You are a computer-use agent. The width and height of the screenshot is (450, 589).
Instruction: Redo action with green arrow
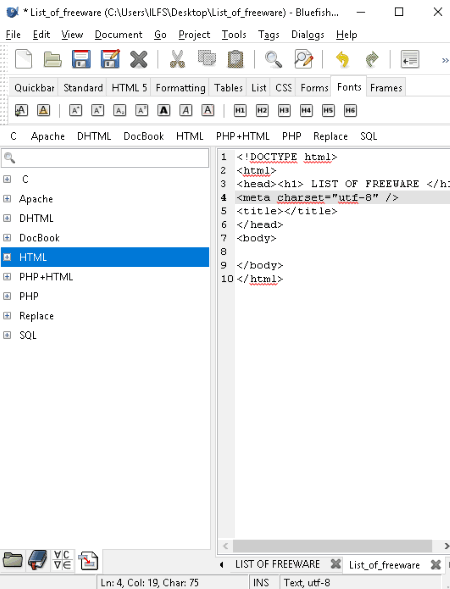pyautogui.click(x=372, y=59)
